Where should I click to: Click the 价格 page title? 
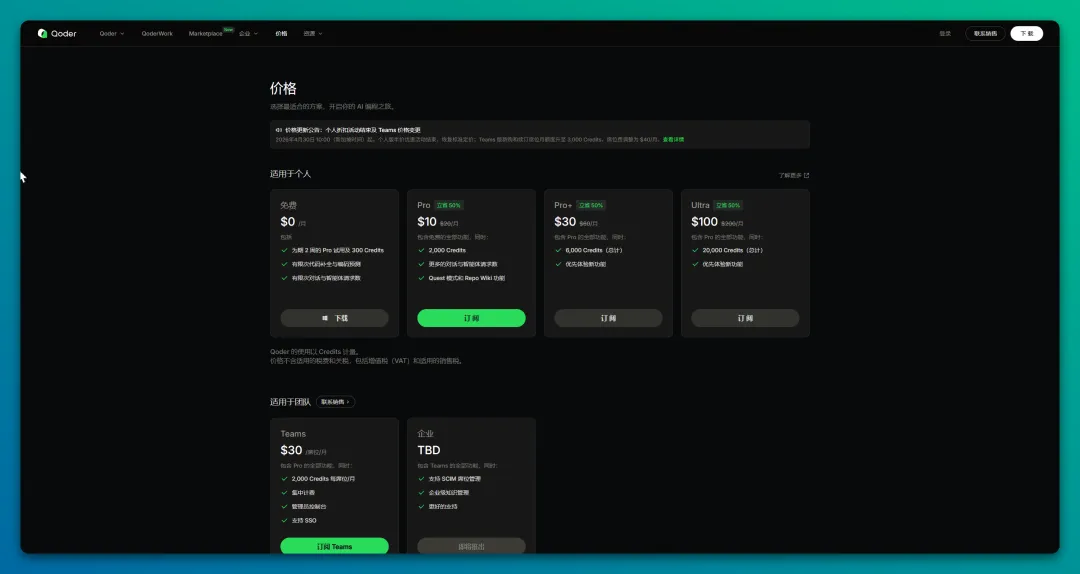[x=283, y=88]
